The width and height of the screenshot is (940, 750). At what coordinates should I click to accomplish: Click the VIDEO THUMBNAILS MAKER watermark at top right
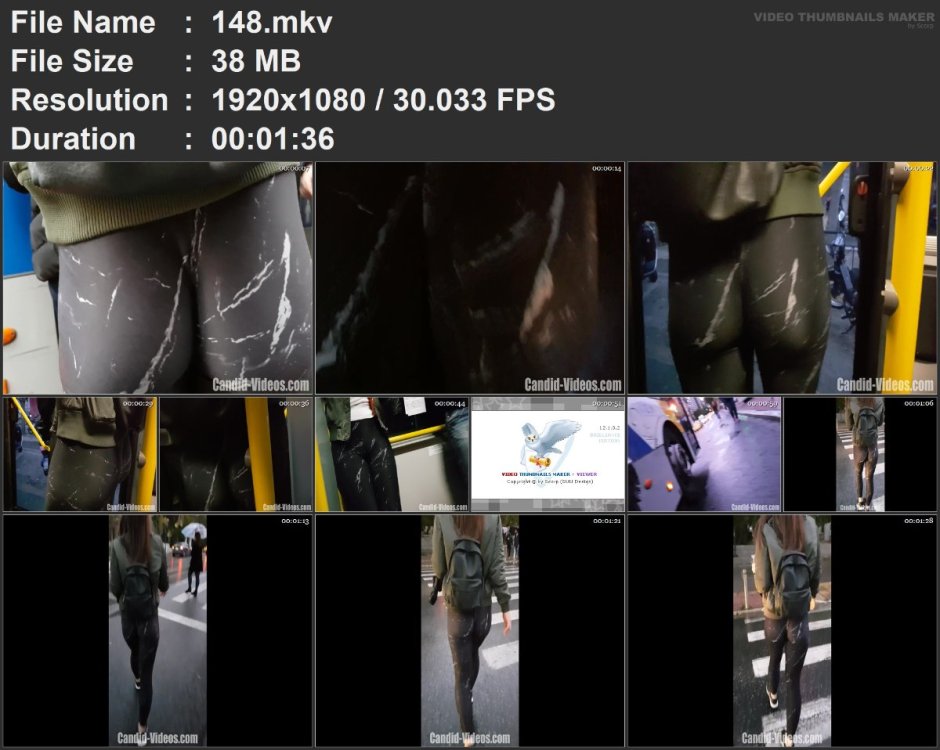pos(843,19)
